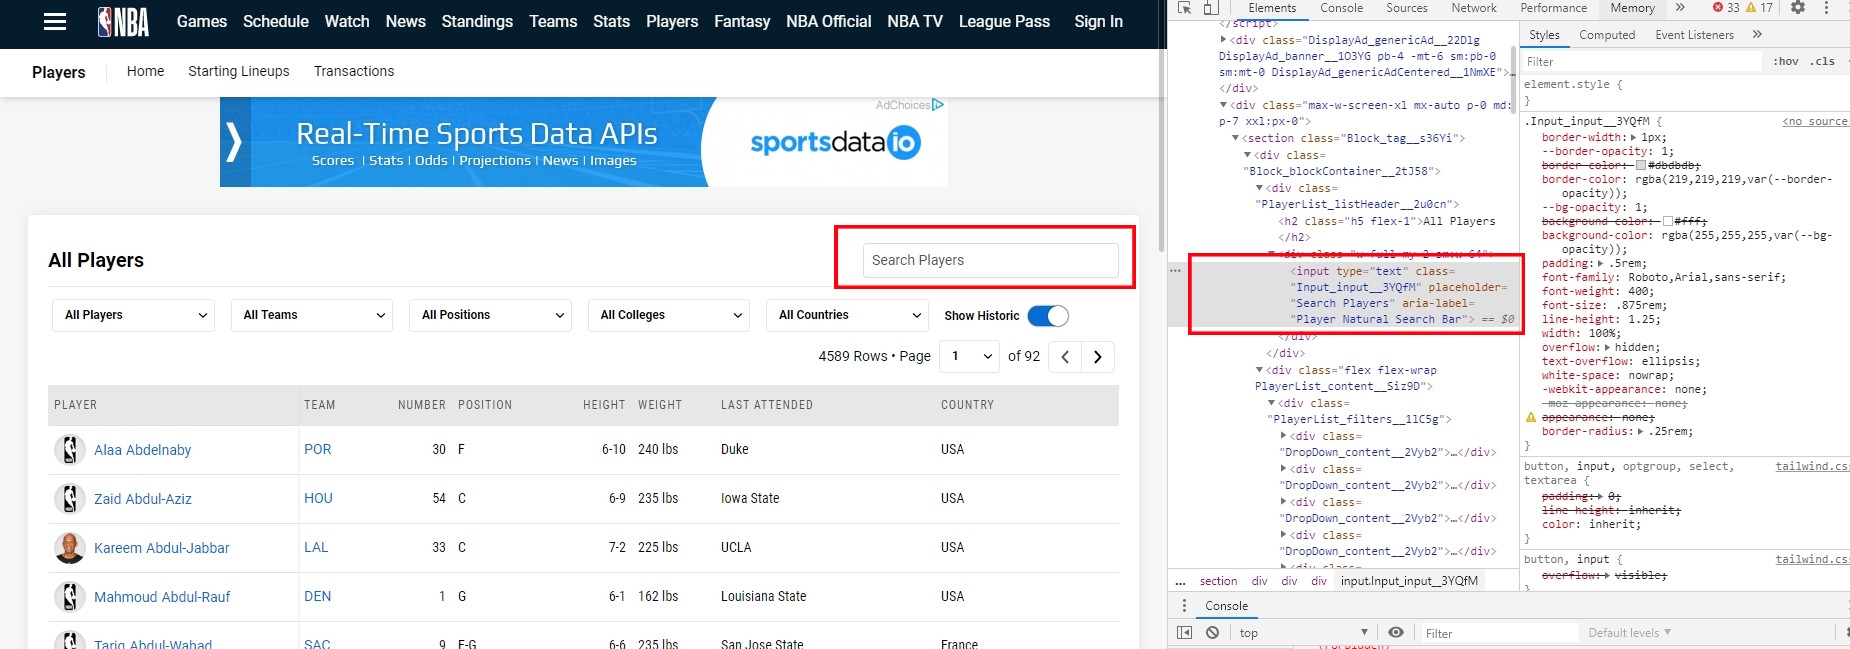Image resolution: width=1850 pixels, height=649 pixels.
Task: Expand the DisplayAd_genericAd div node
Action: tap(1223, 40)
